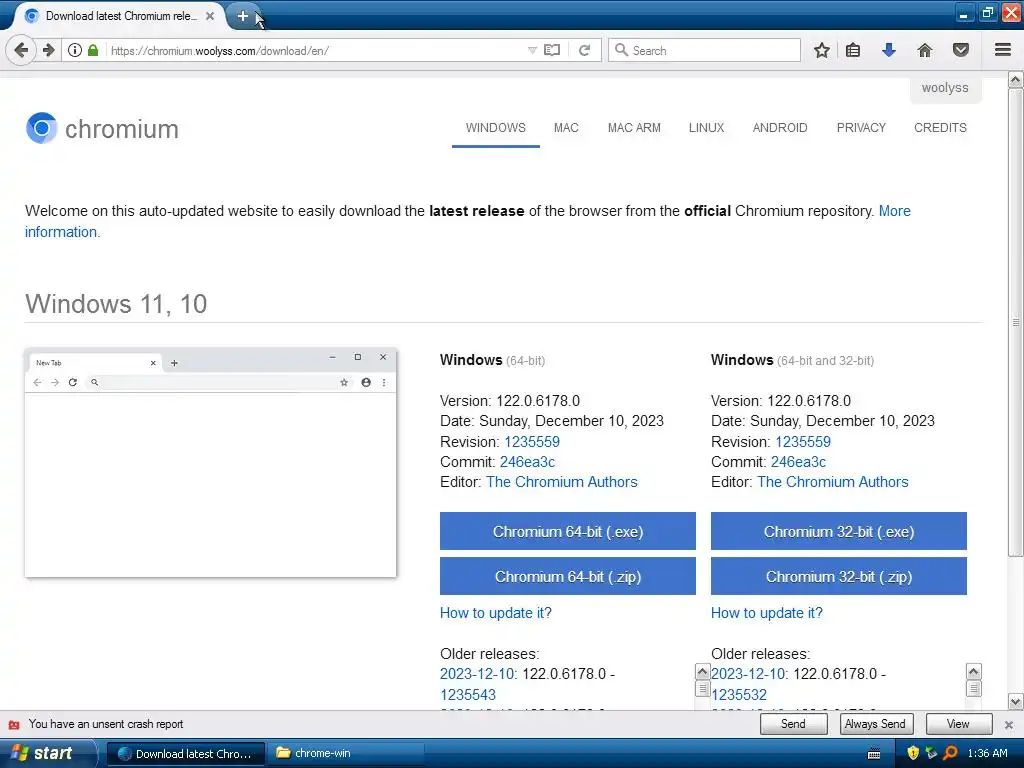Switch to the WINDOWS menu tab
This screenshot has width=1024, height=768.
click(496, 128)
